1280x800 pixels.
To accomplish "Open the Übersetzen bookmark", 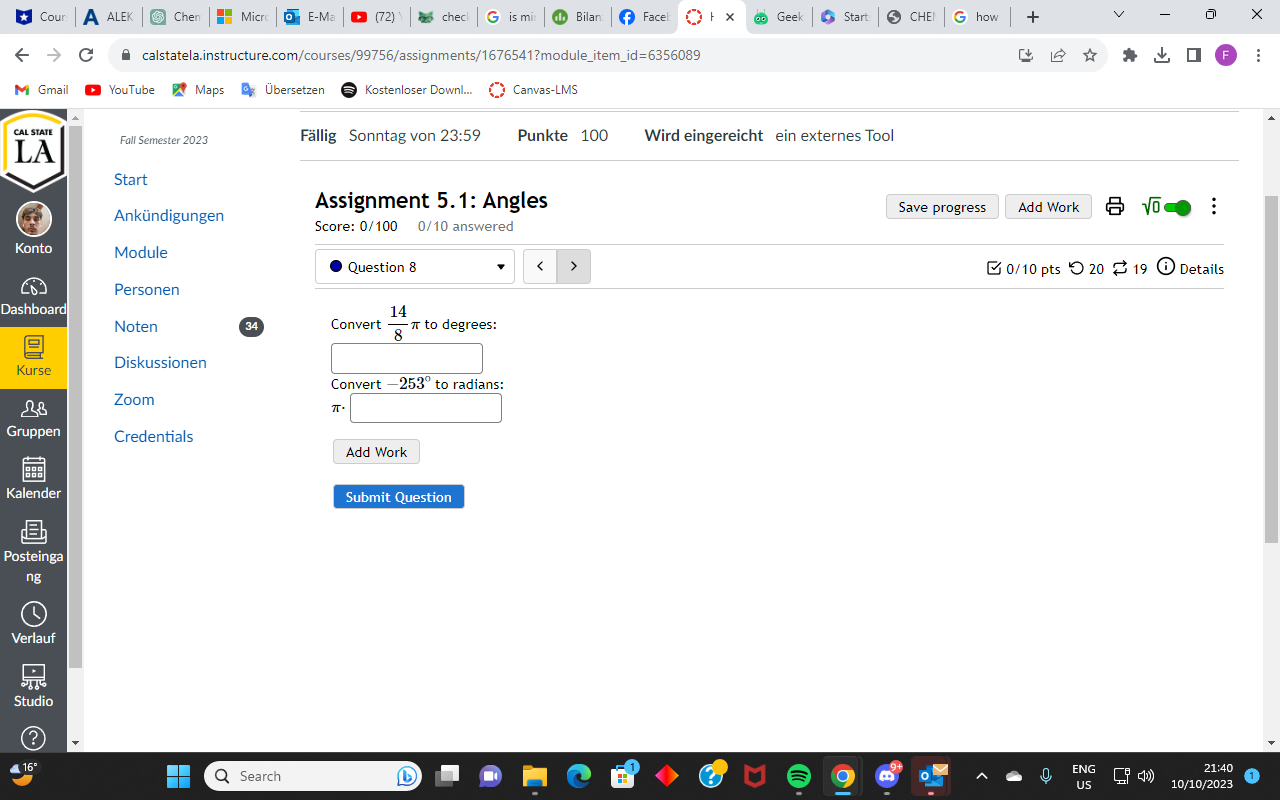I will pyautogui.click(x=283, y=90).
